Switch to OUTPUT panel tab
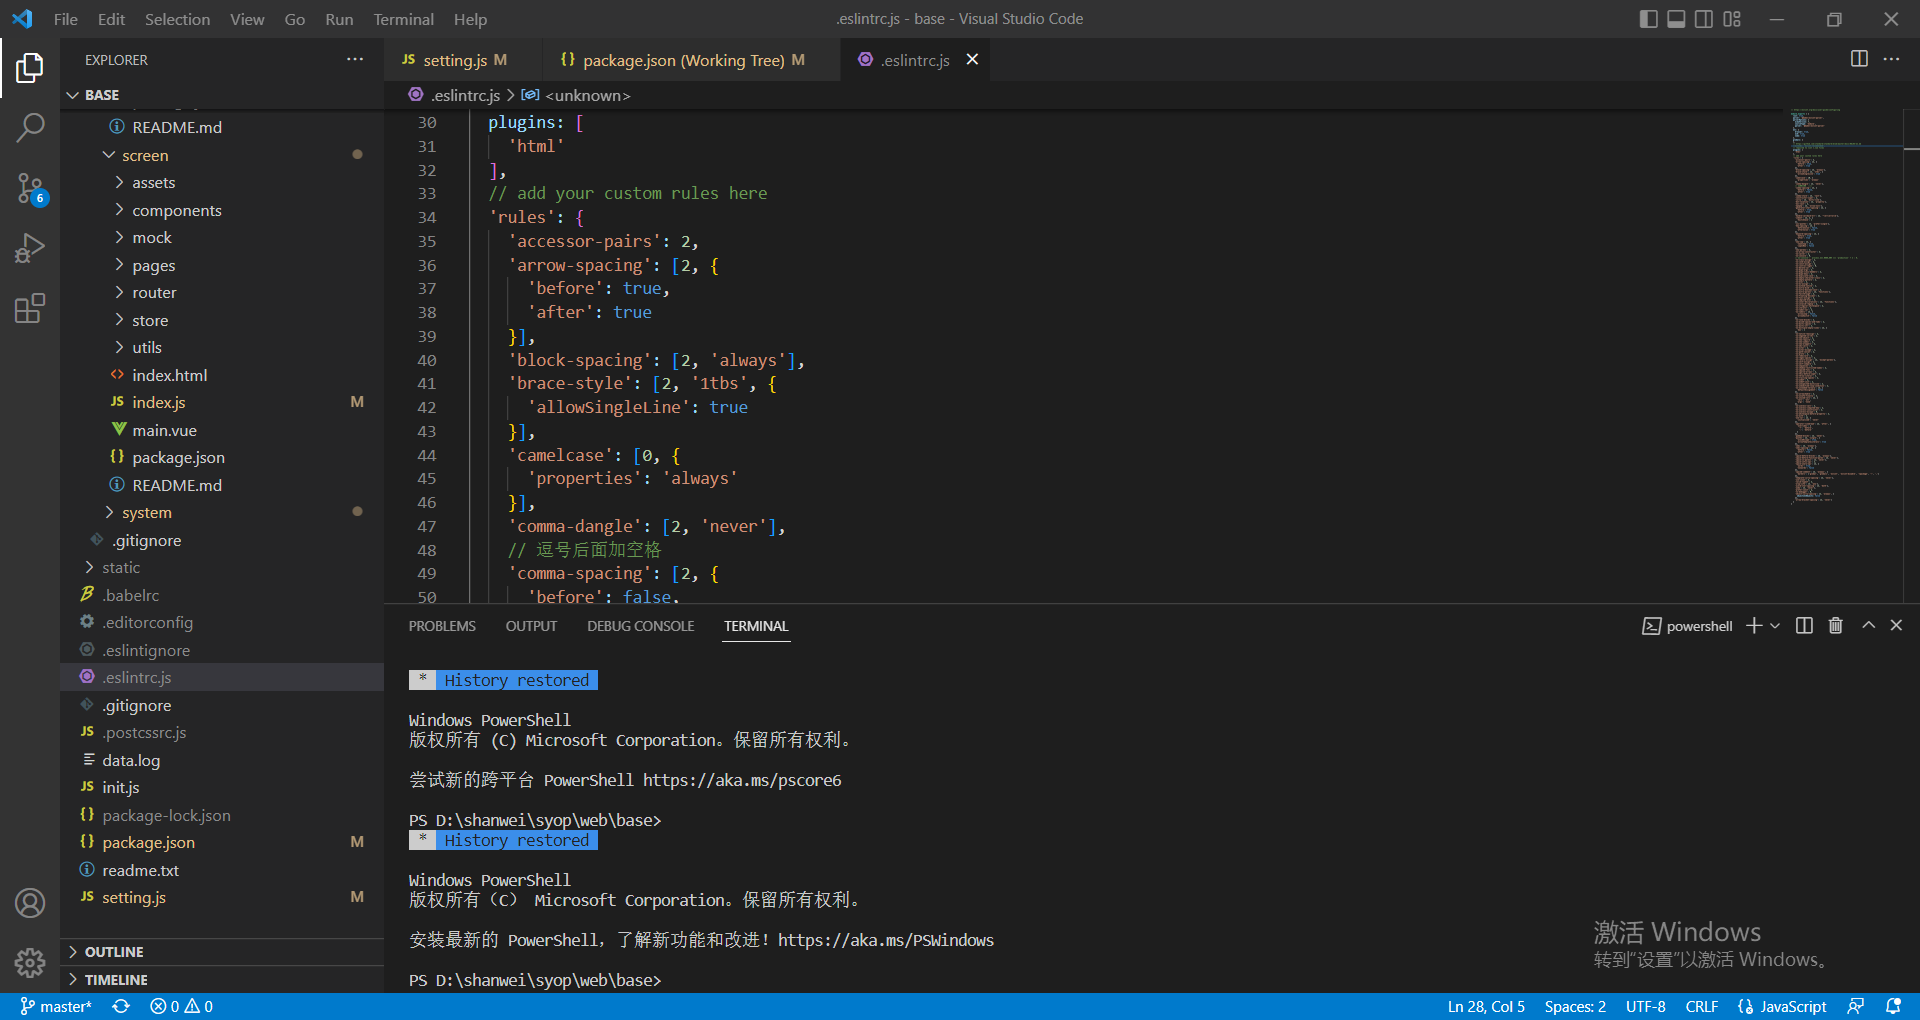This screenshot has height=1020, width=1920. 531,626
